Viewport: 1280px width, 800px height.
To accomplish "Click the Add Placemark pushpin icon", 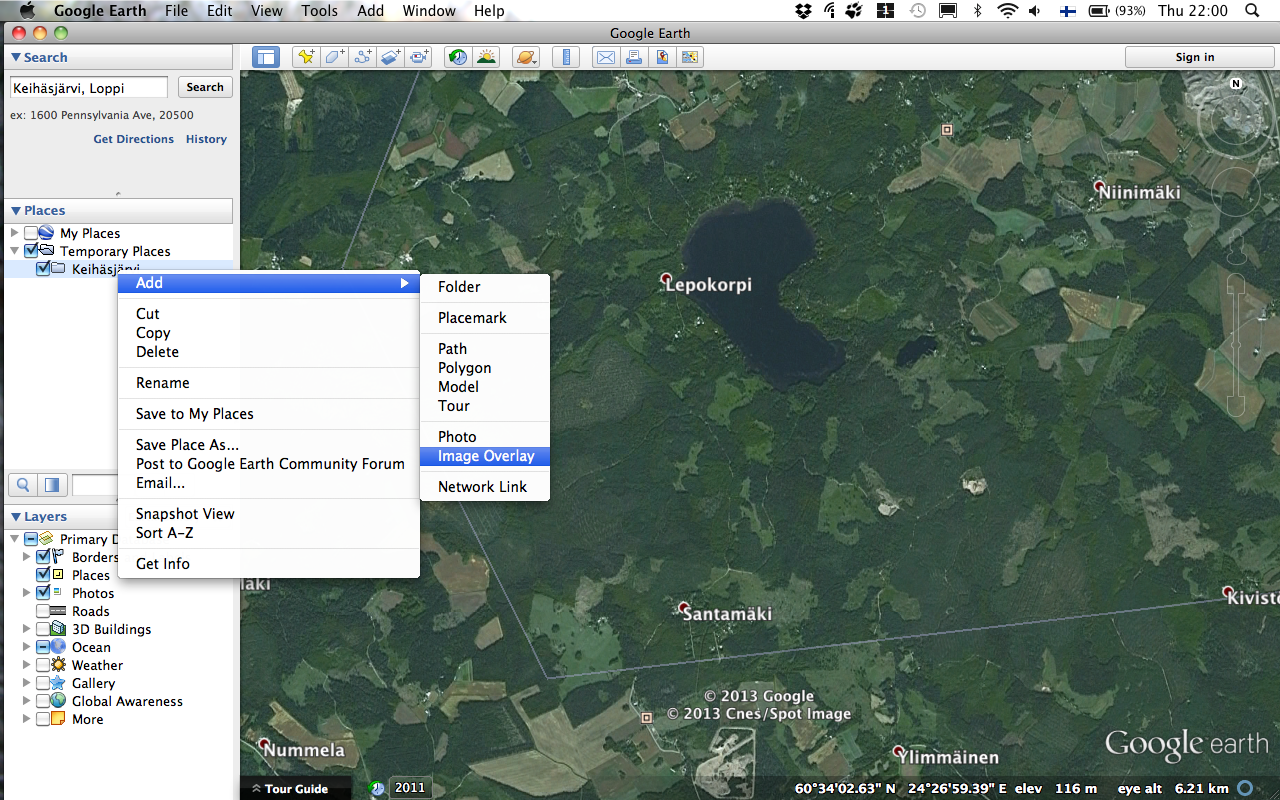I will [x=305, y=57].
